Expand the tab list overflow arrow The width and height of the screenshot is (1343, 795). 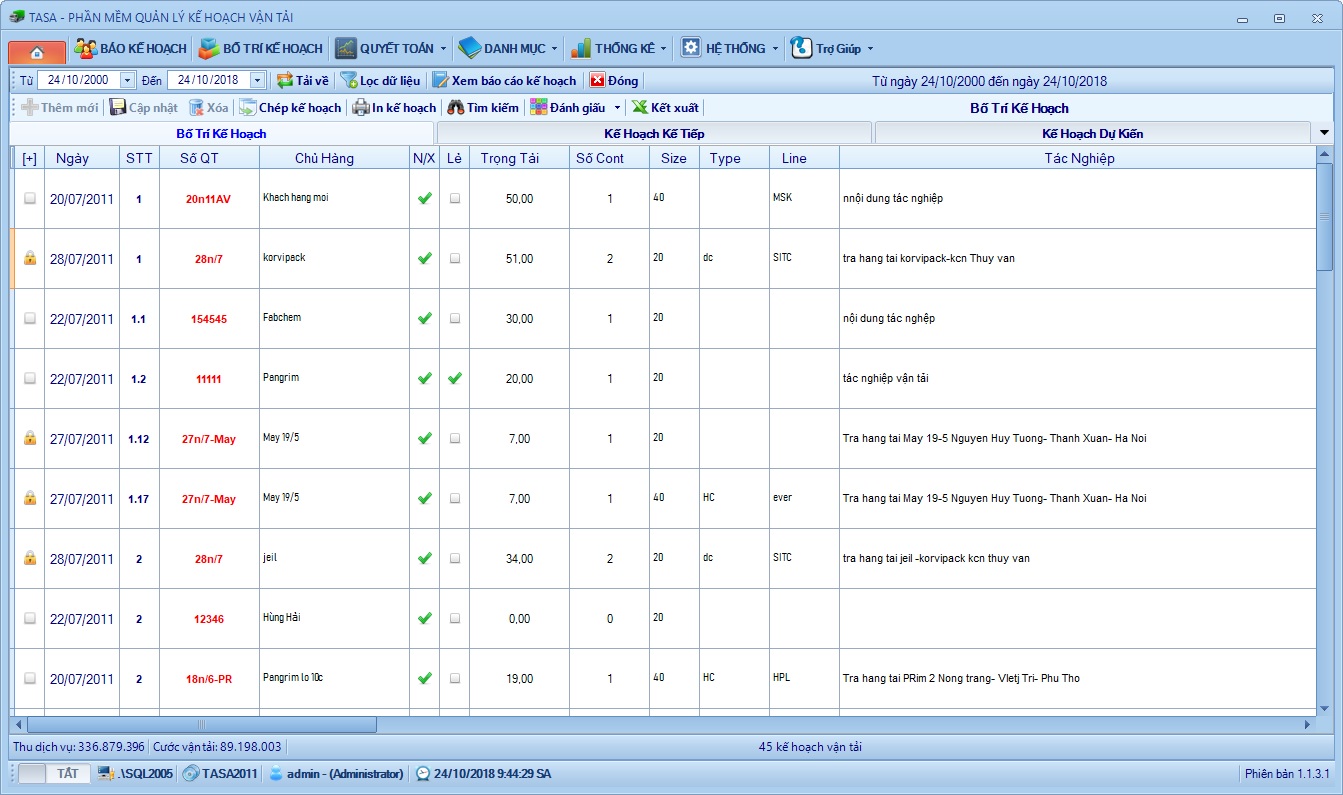1325,133
